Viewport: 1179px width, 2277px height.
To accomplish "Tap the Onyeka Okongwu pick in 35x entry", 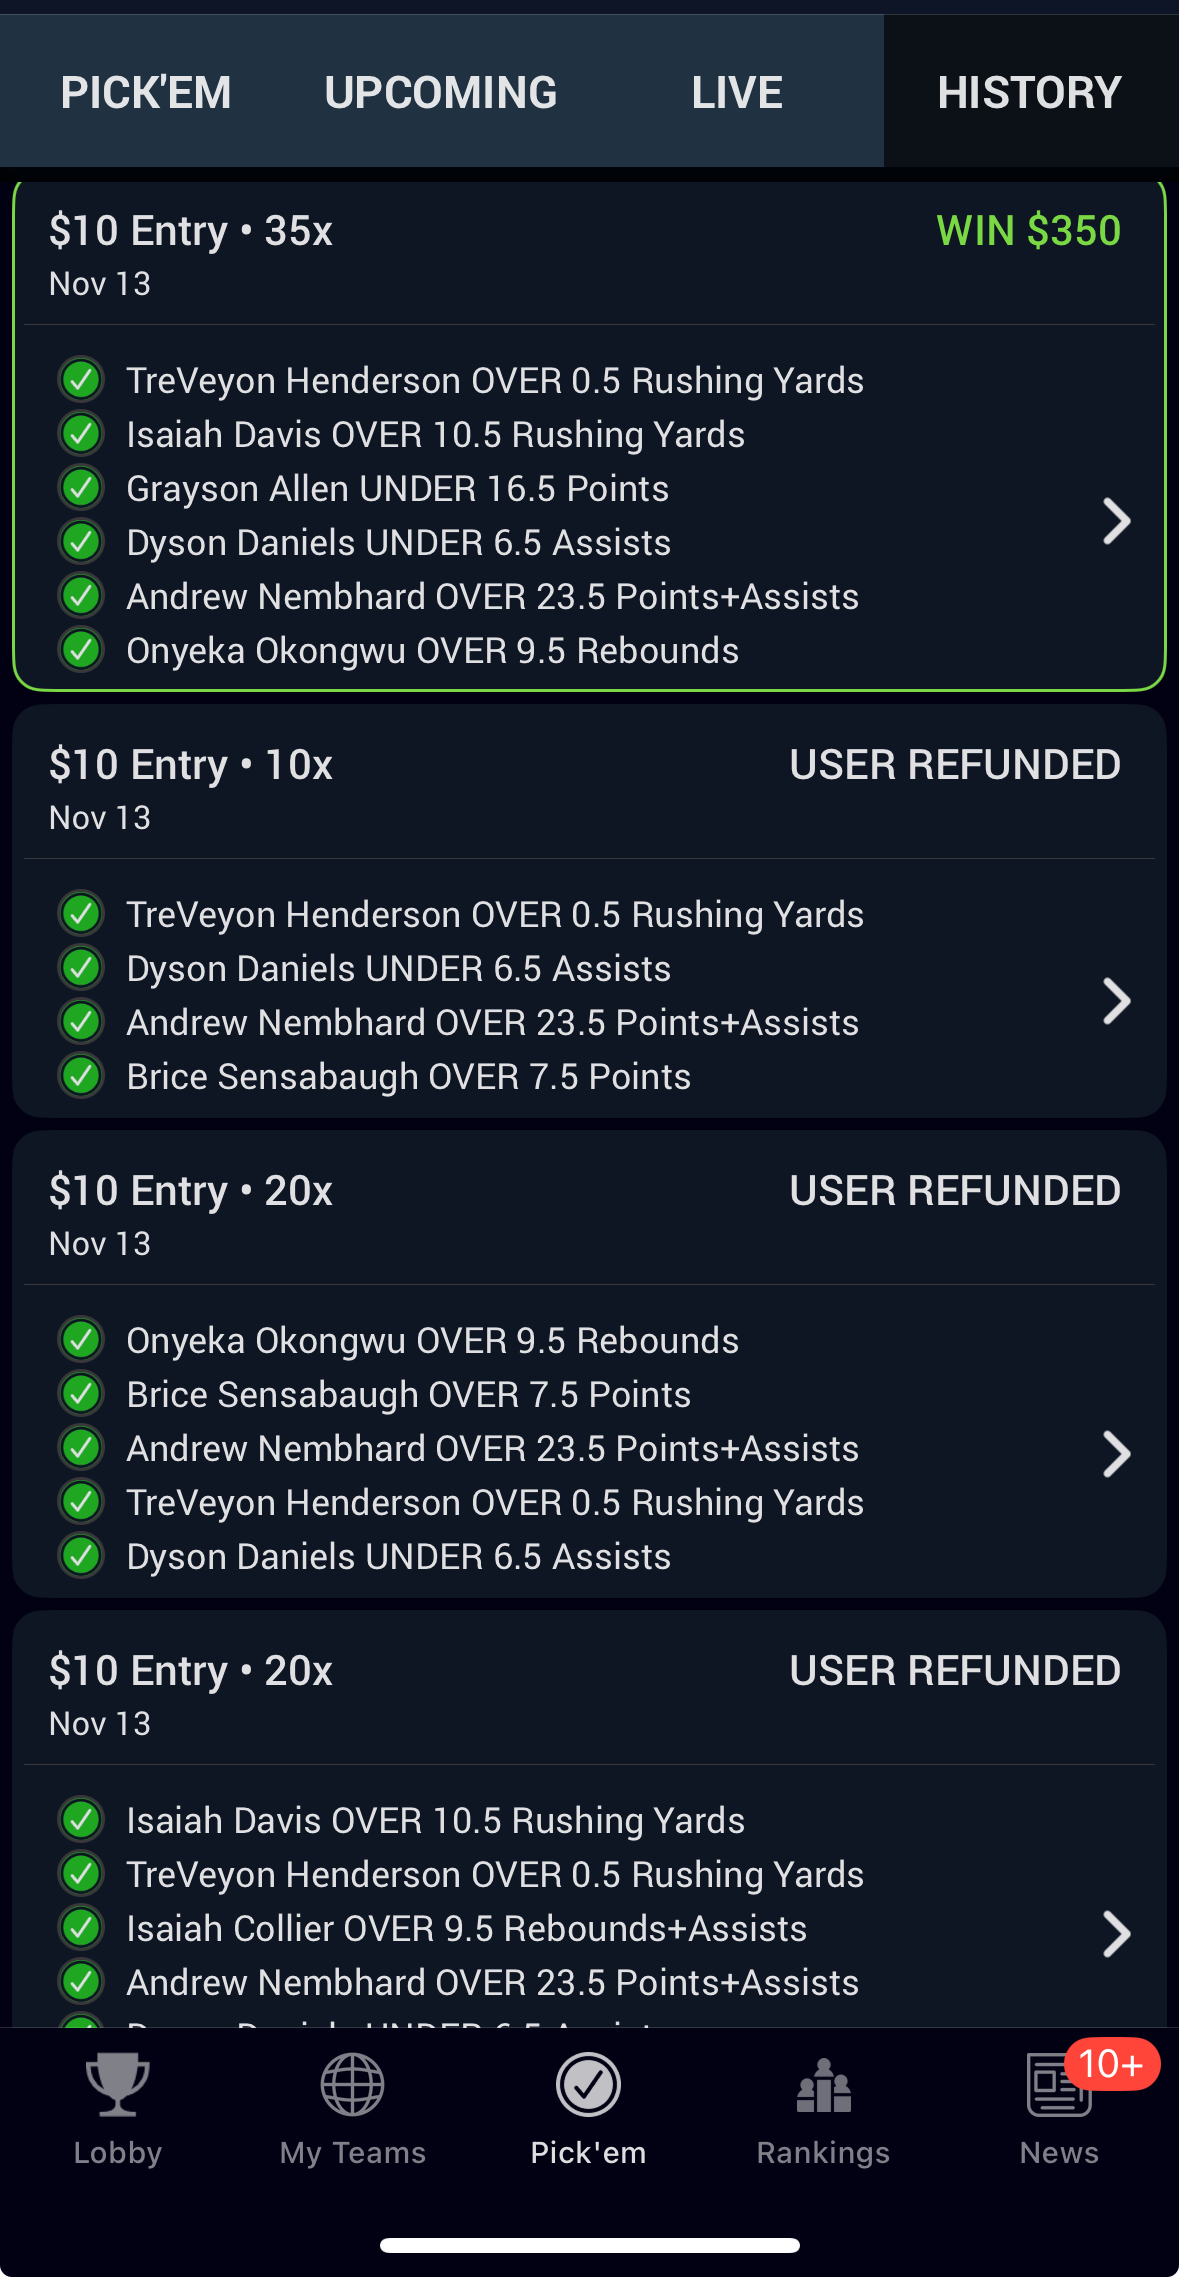I will click(x=432, y=651).
